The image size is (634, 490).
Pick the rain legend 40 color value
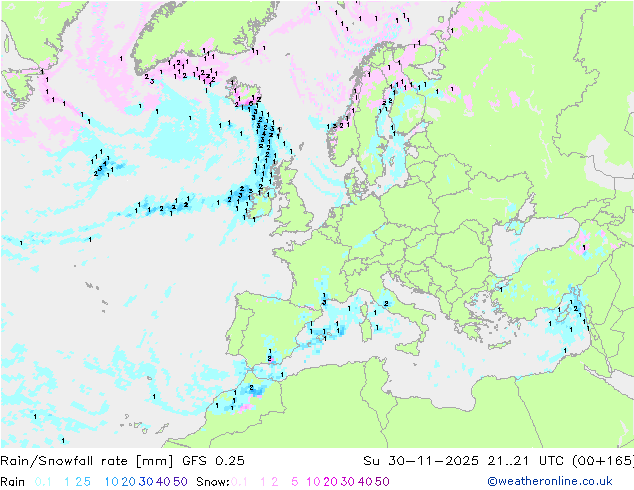click(163, 482)
